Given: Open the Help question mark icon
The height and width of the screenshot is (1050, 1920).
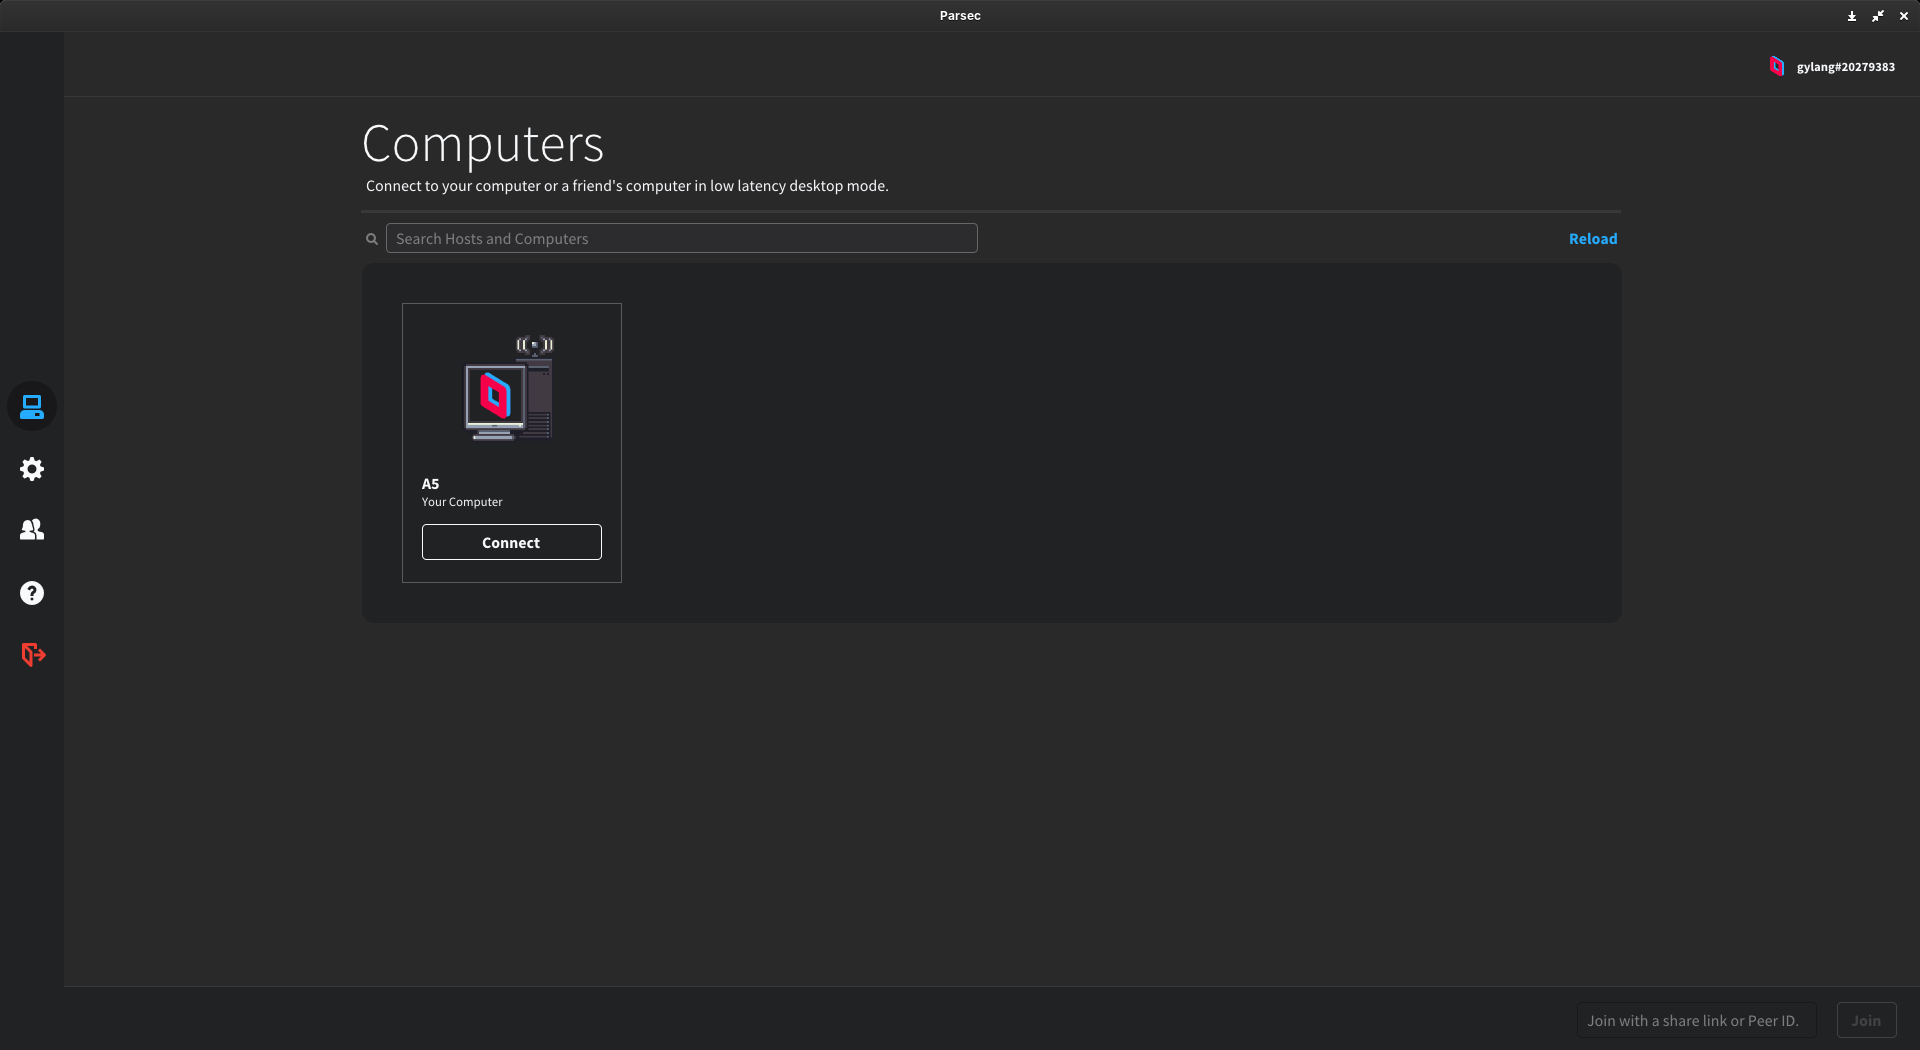Looking at the screenshot, I should point(32,593).
